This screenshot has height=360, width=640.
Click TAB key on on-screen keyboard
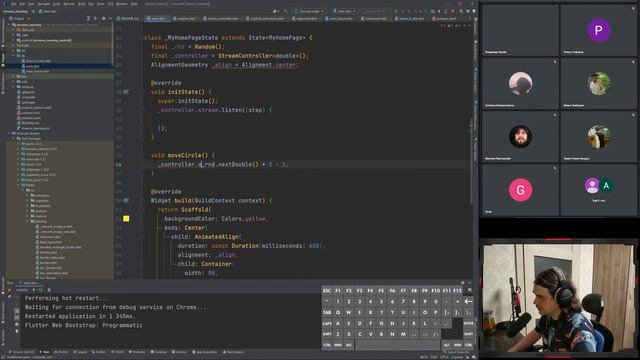(x=327, y=312)
